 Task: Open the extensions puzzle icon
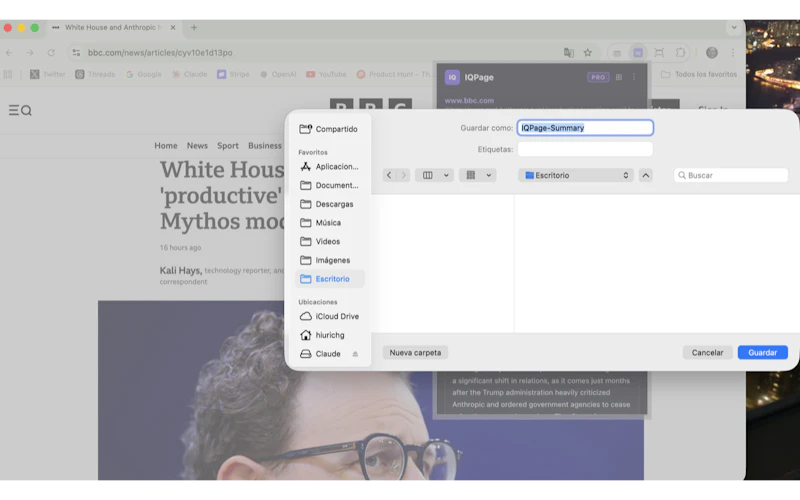(680, 53)
